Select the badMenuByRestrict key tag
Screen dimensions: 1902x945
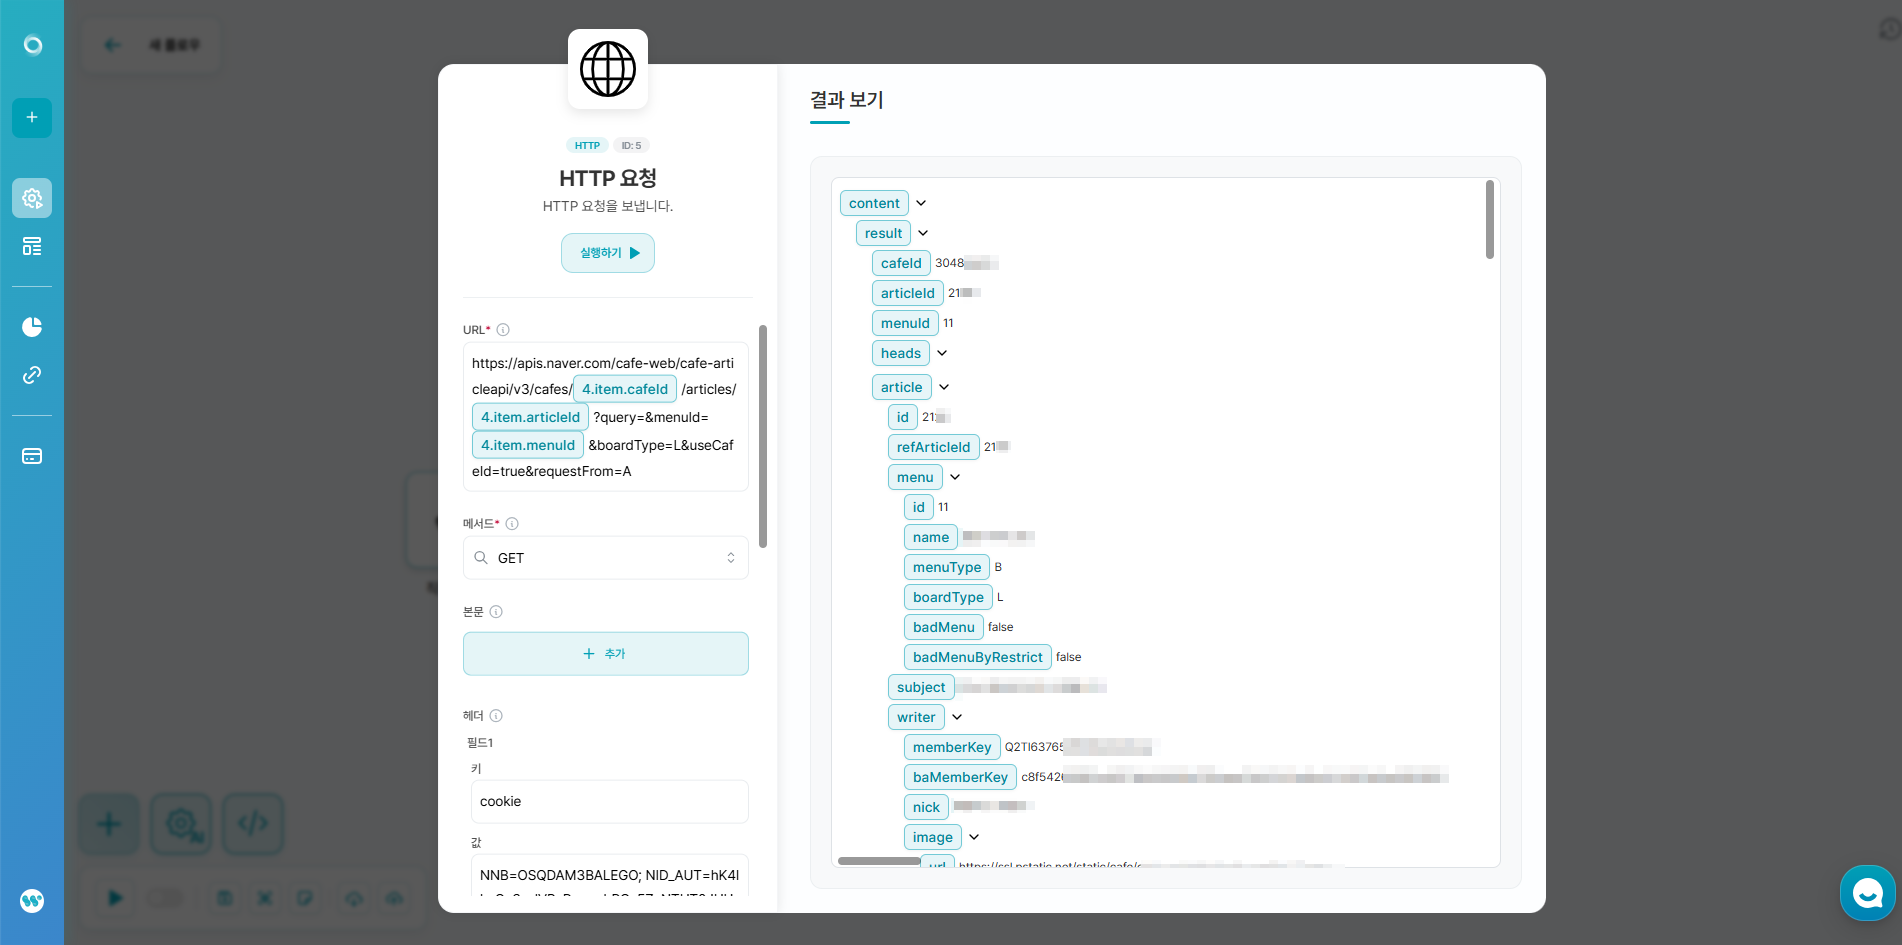(x=977, y=657)
